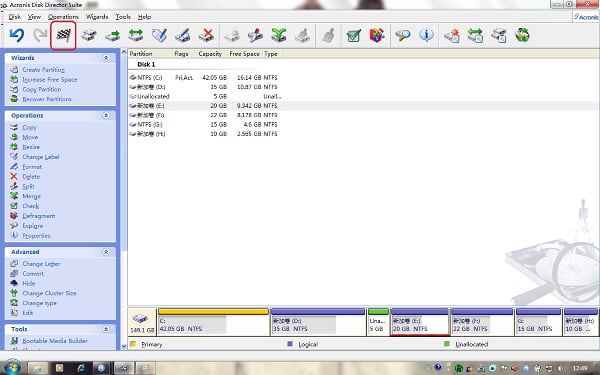Collapse the Operations sidebar panel
Viewport: 600px width, 375px height.
106,115
